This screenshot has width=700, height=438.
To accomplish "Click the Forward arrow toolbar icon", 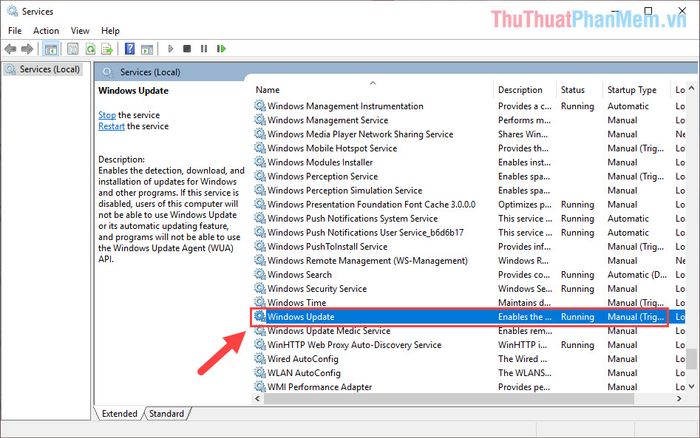I will (x=27, y=49).
